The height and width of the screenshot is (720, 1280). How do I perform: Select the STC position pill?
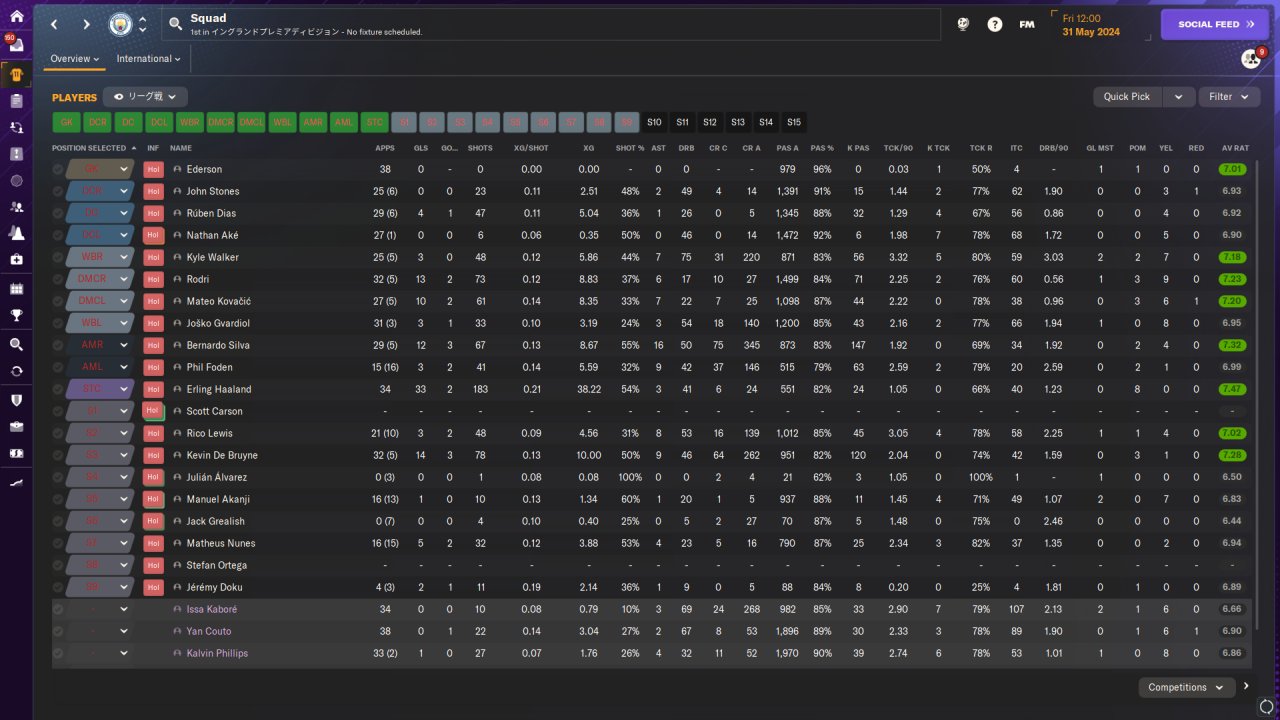[x=375, y=122]
